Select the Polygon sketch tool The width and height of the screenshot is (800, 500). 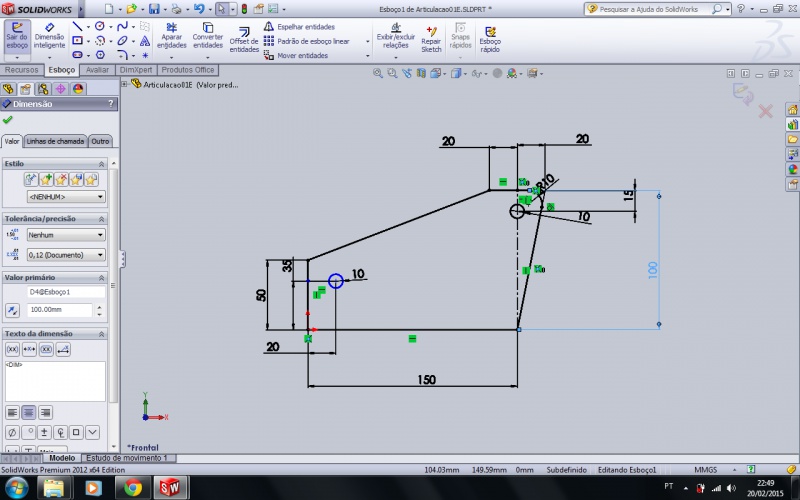pos(101,55)
